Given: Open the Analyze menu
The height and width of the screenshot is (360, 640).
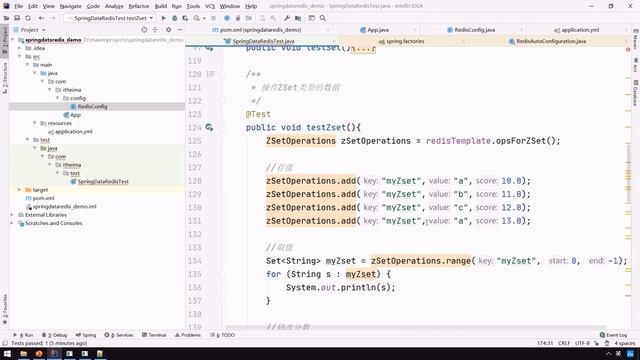Looking at the screenshot, I should (x=114, y=6).
